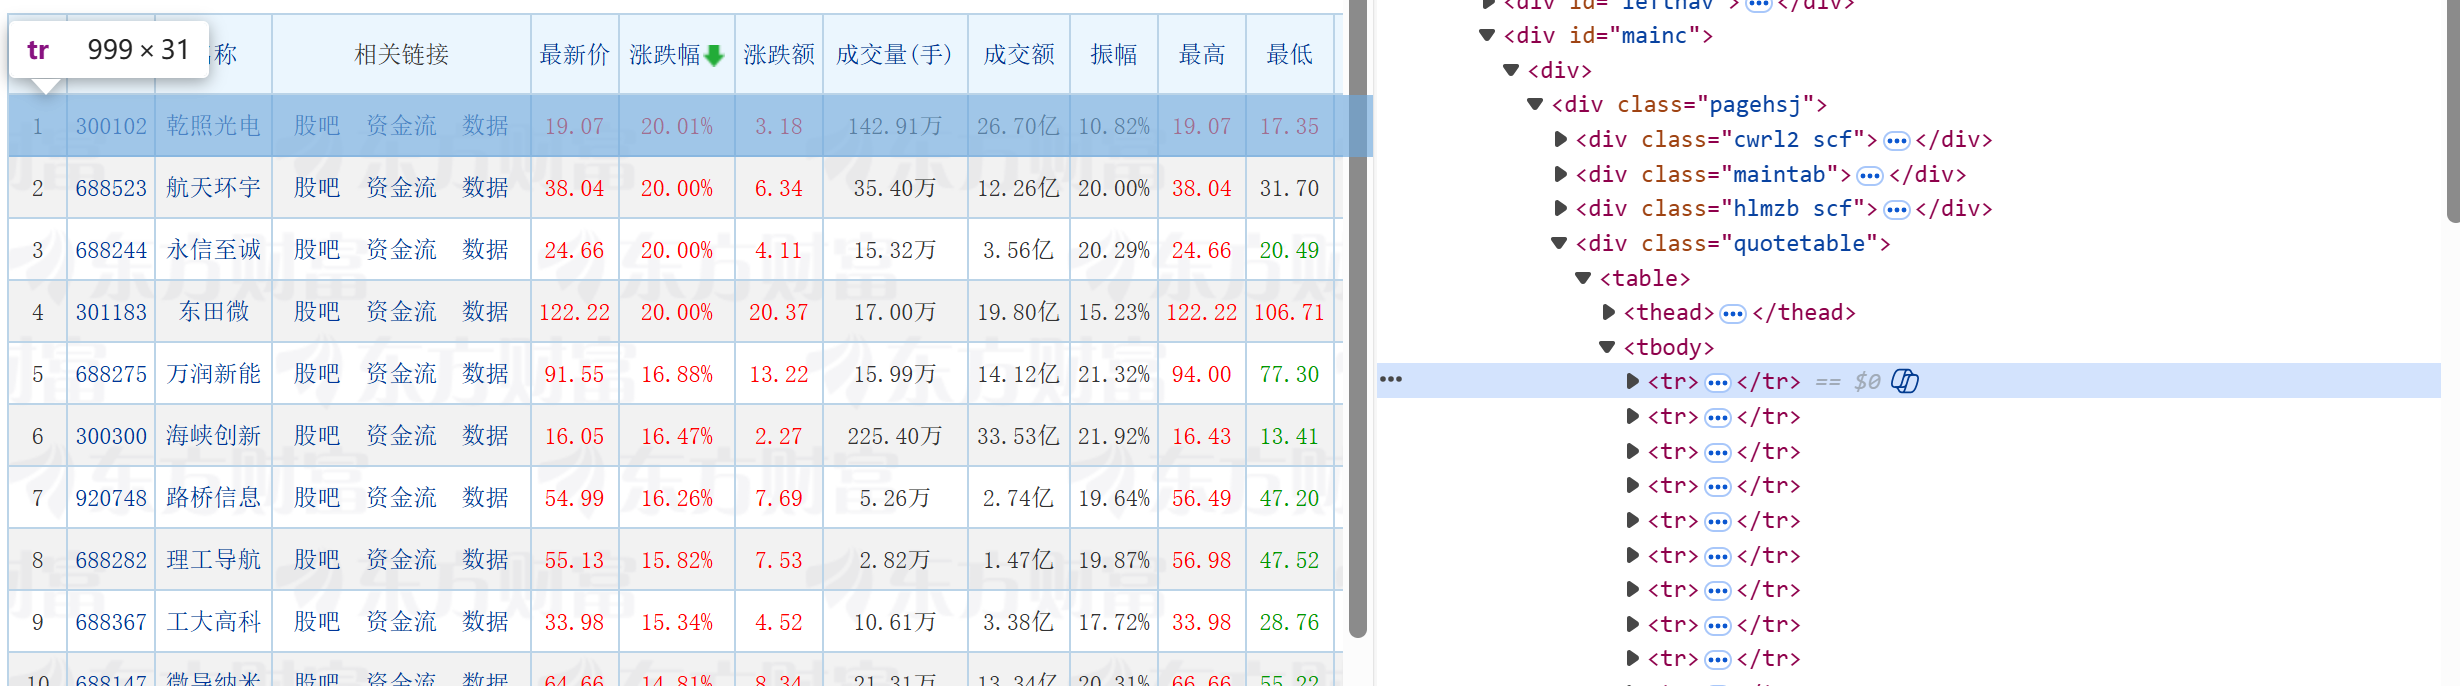Select the unclassed div node under mainc
The image size is (2460, 686).
point(1559,70)
